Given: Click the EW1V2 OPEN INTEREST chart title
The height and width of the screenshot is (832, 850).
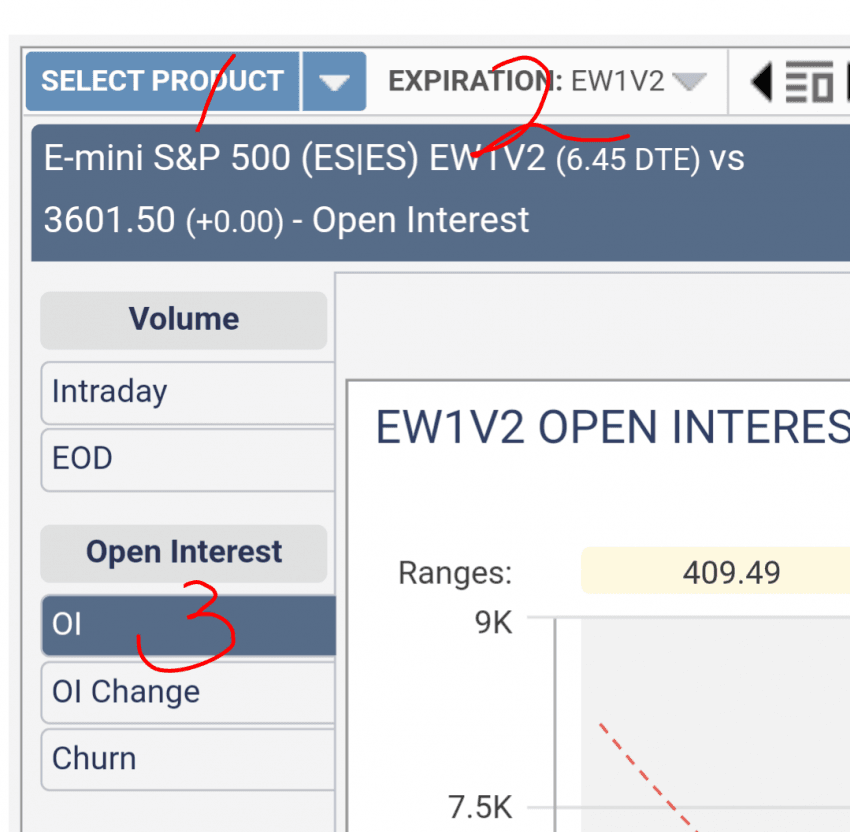Looking at the screenshot, I should 612,428.
